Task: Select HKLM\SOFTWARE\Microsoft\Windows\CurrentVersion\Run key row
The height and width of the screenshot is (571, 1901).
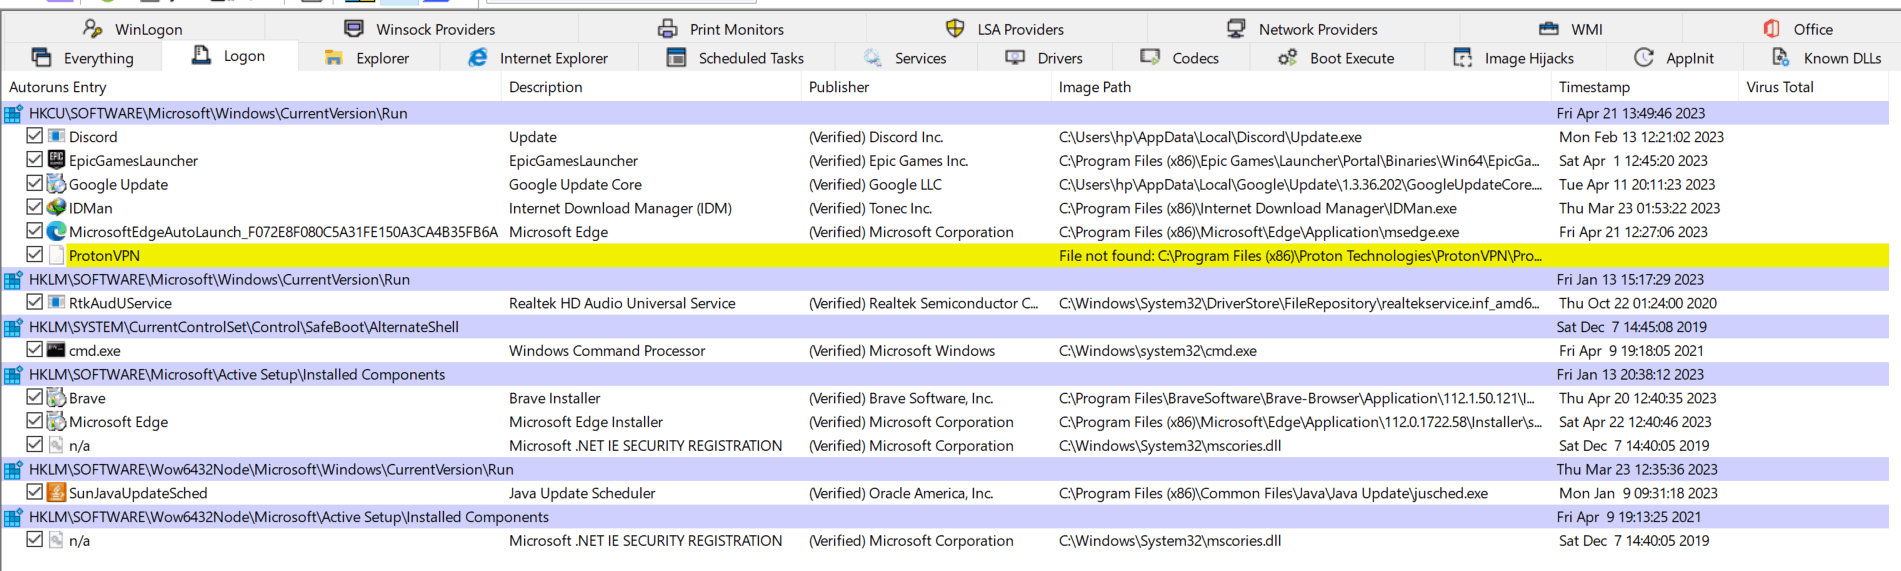Action: [x=945, y=279]
